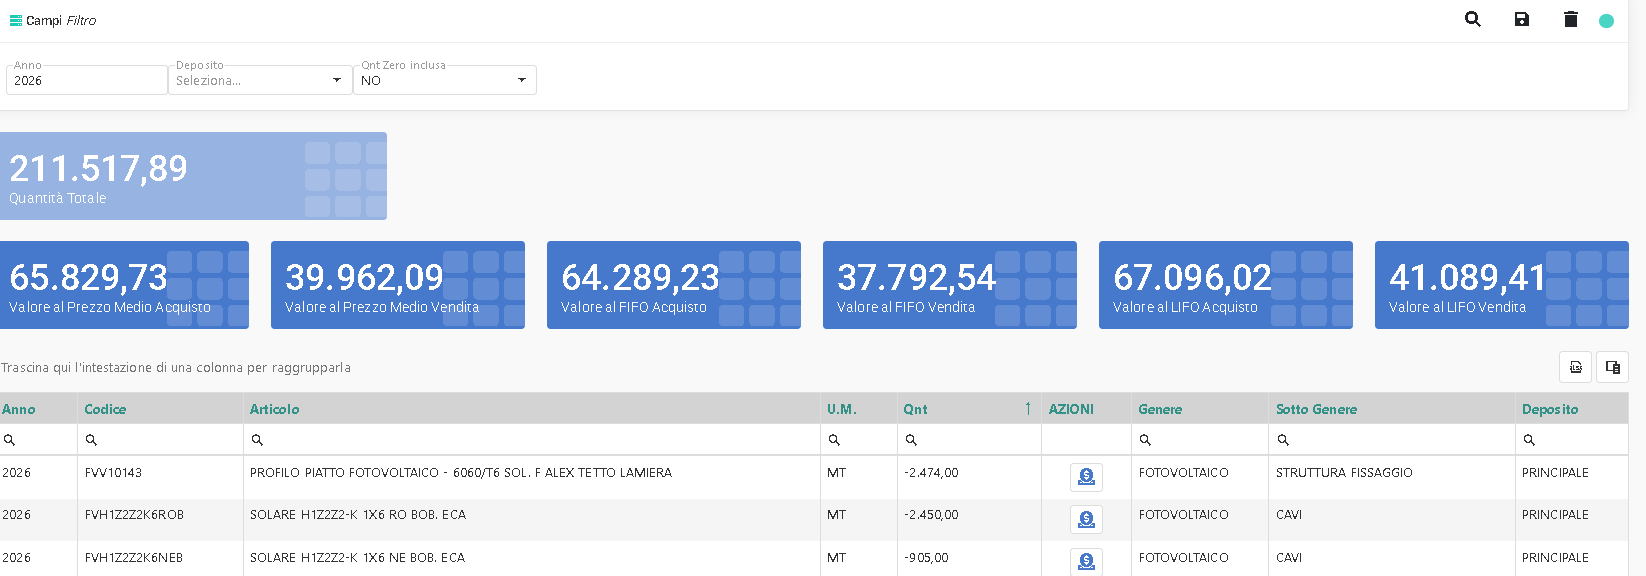Open the column chooser icon above the grid

pos(1612,367)
